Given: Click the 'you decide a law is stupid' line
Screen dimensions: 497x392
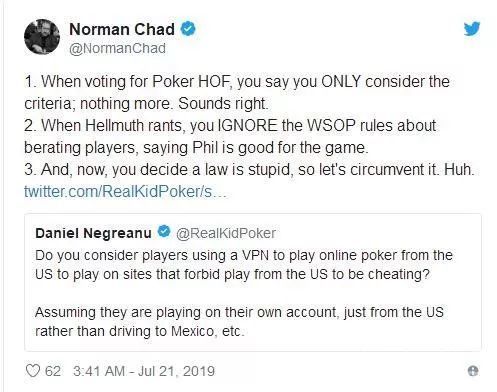Looking at the screenshot, I should [x=249, y=170].
